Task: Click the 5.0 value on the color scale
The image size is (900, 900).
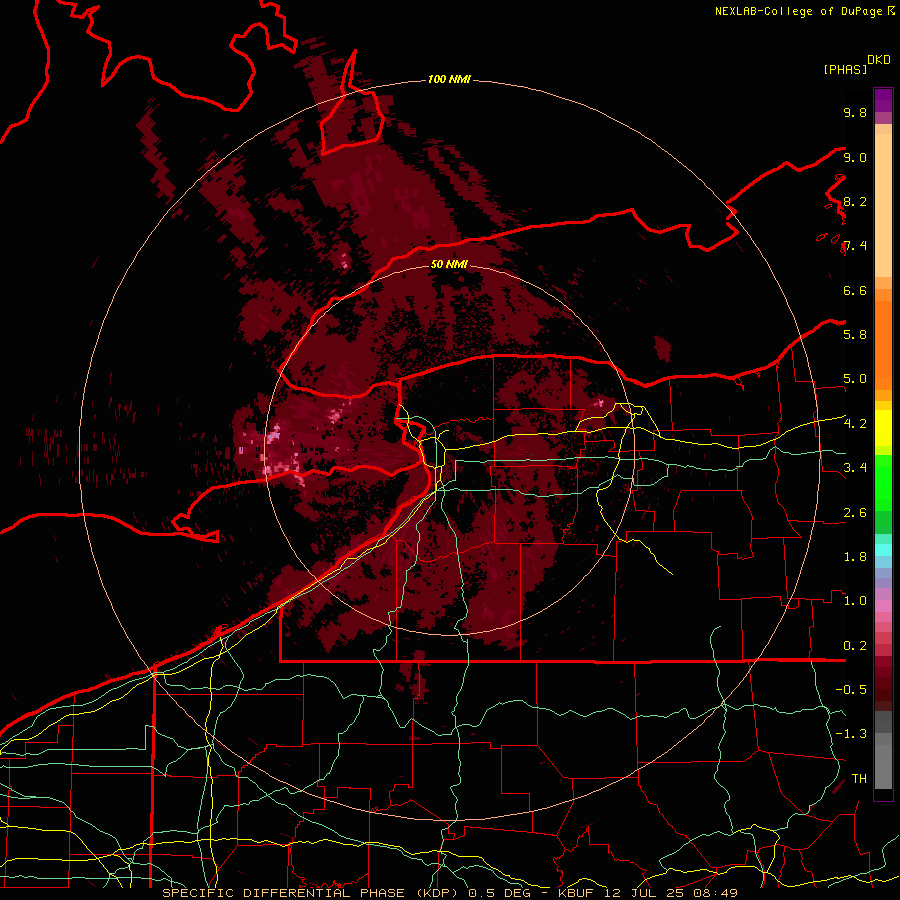Action: pyautogui.click(x=855, y=379)
